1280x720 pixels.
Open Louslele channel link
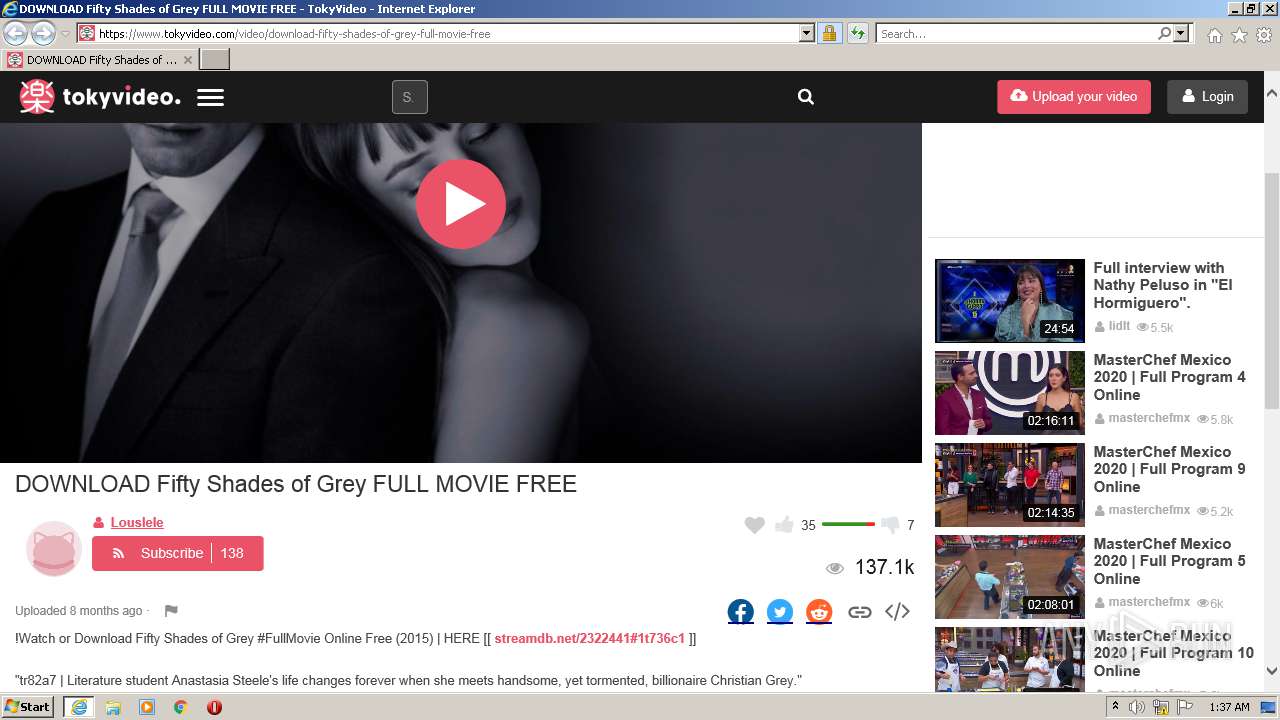(137, 522)
